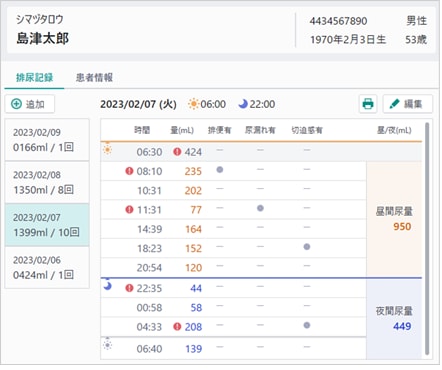Open the 2023/02/06 record entry
The image size is (442, 370).
47,267
